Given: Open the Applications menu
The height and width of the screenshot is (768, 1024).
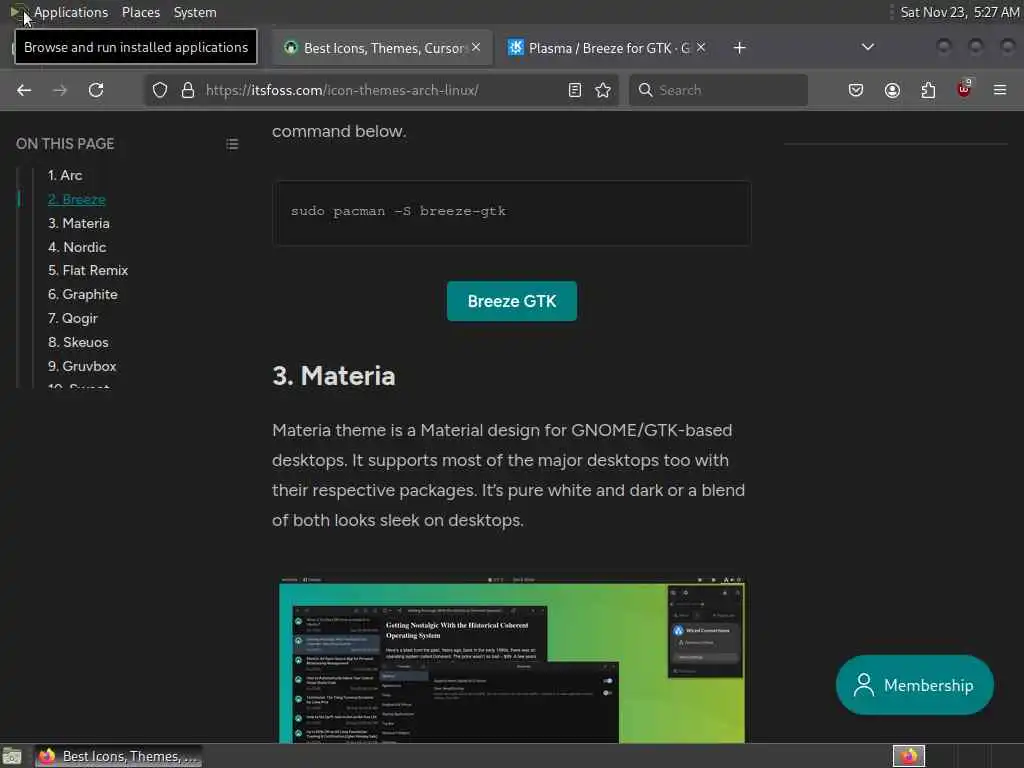Looking at the screenshot, I should click(71, 12).
